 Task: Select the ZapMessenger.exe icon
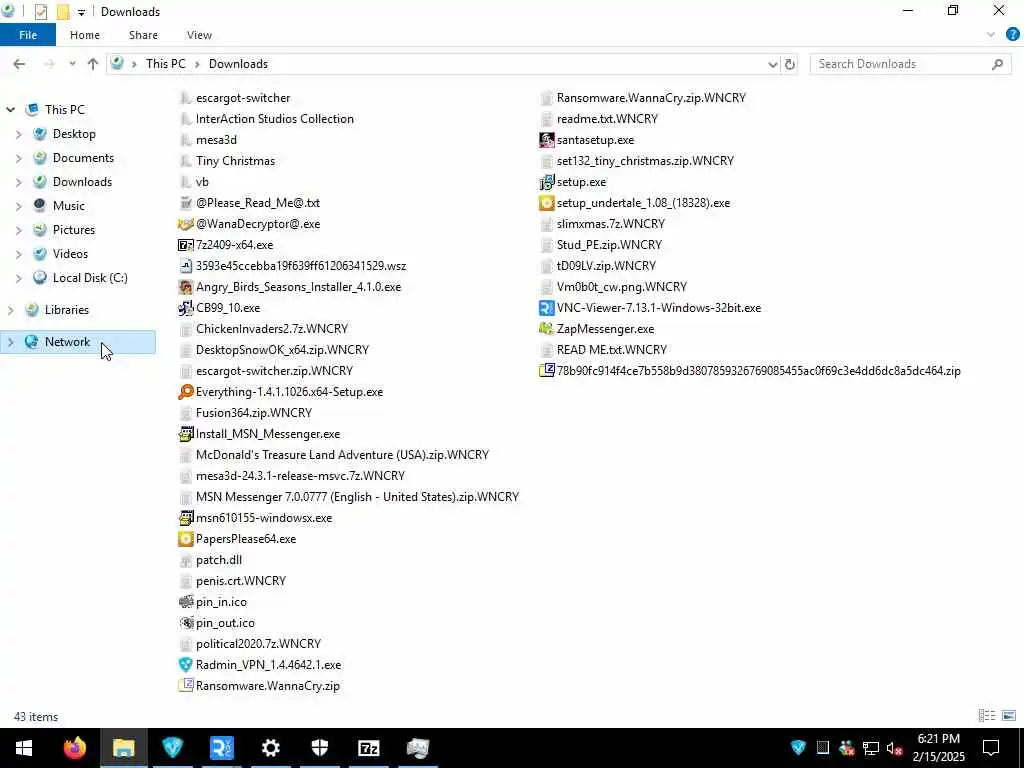point(547,328)
